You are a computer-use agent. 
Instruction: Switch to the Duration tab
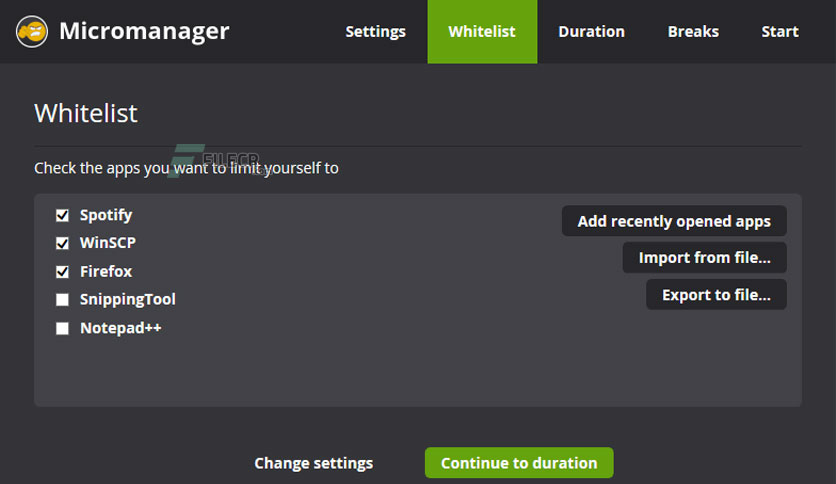pos(591,31)
